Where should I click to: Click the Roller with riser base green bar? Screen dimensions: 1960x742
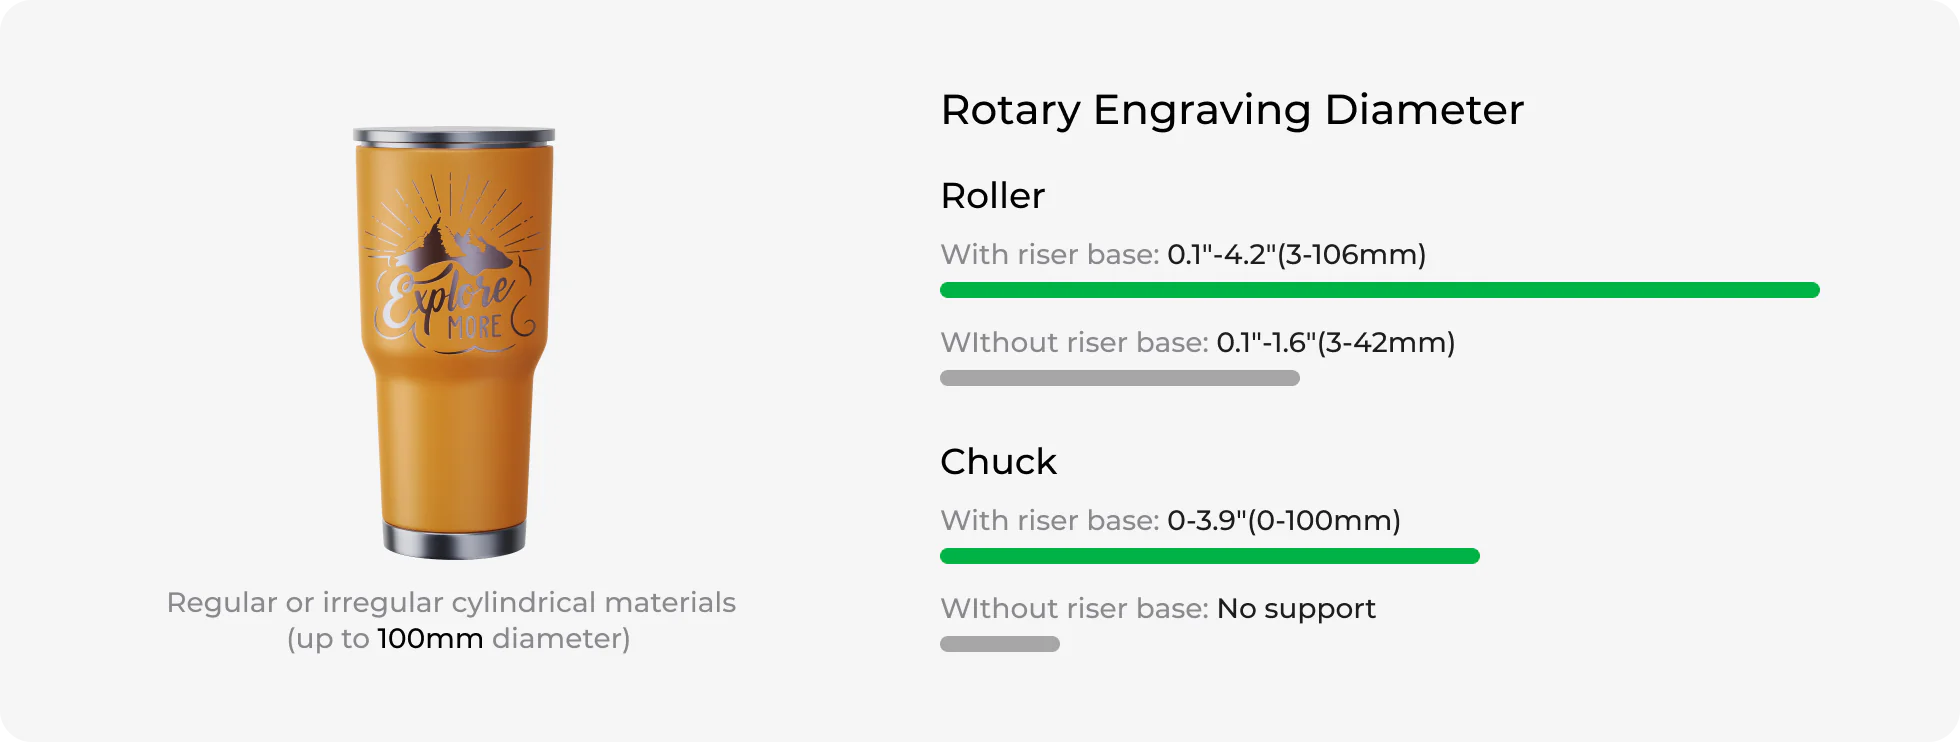(x=1379, y=290)
